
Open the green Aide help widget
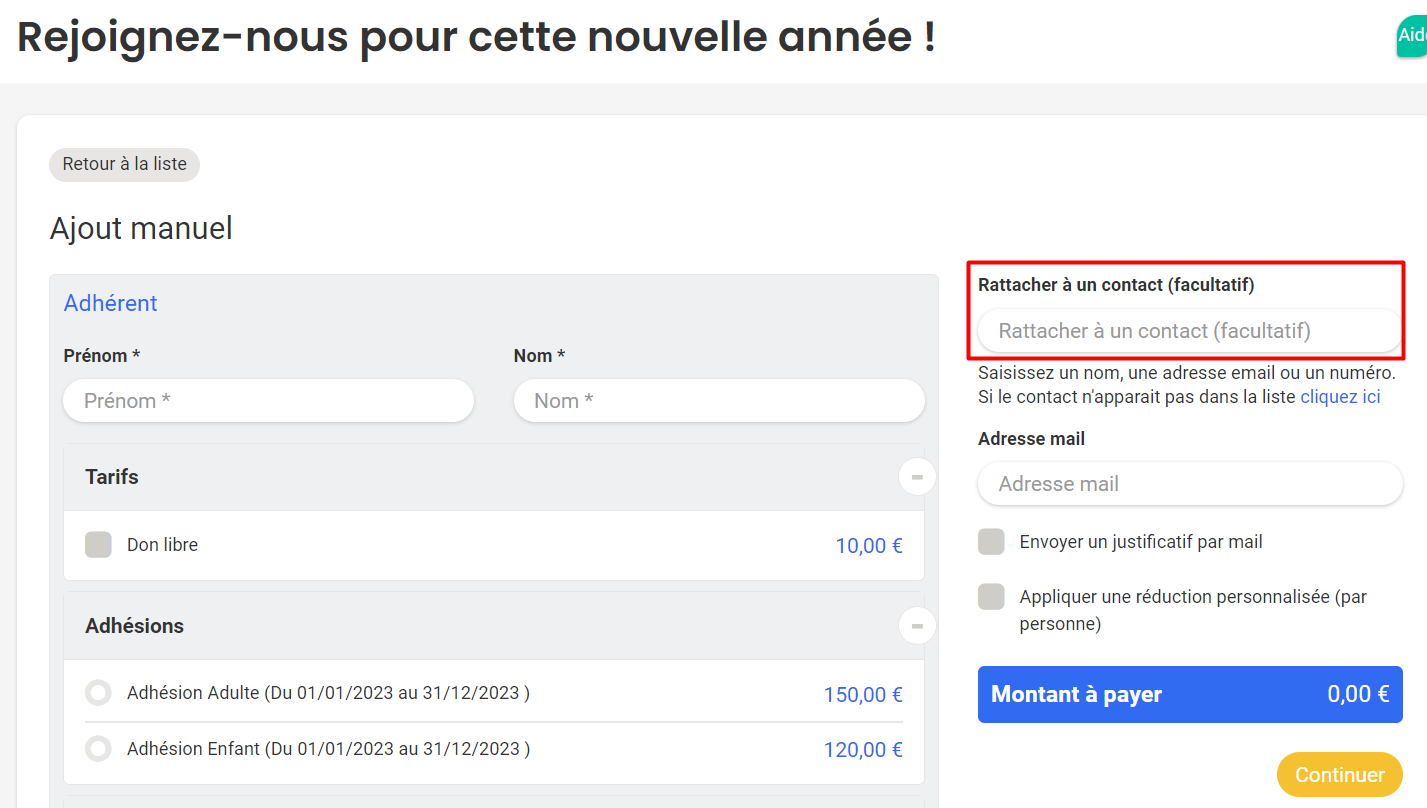[1412, 36]
